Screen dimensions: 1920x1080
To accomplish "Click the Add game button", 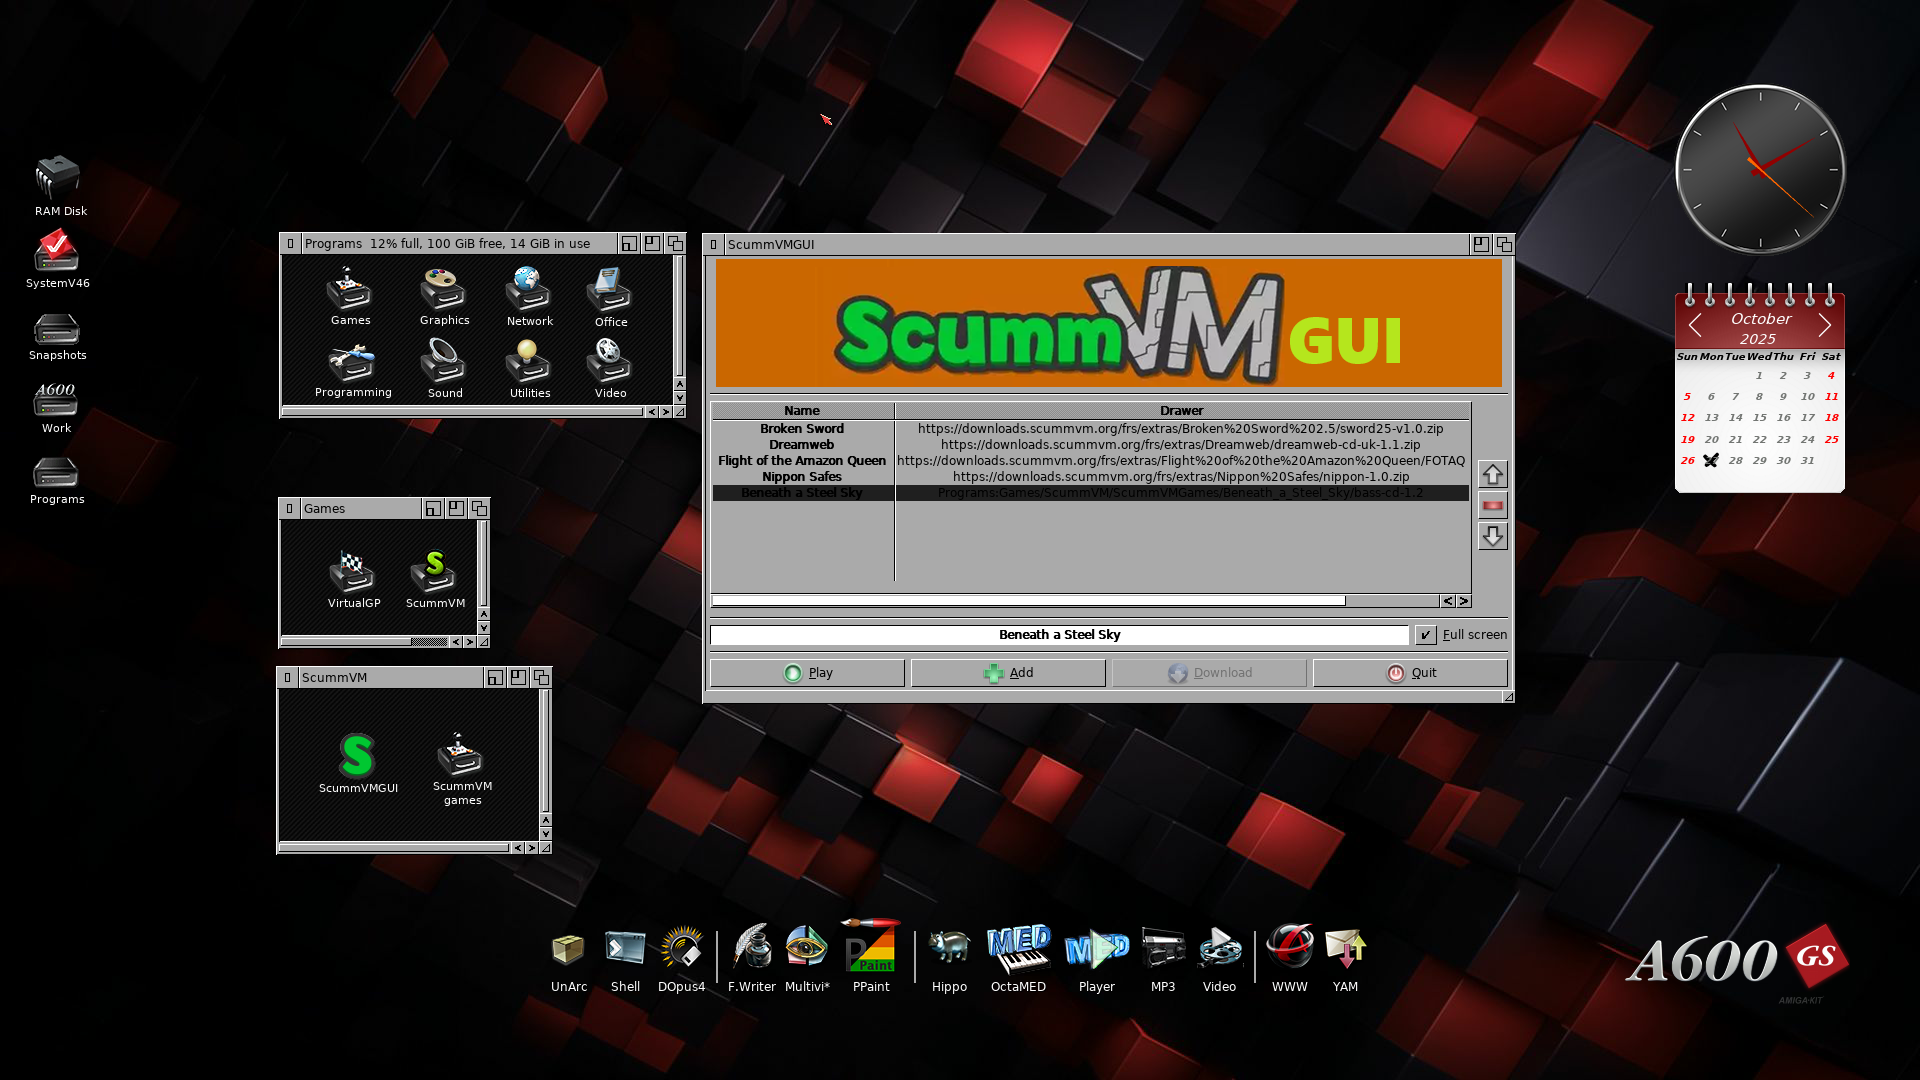I will click(x=1008, y=673).
